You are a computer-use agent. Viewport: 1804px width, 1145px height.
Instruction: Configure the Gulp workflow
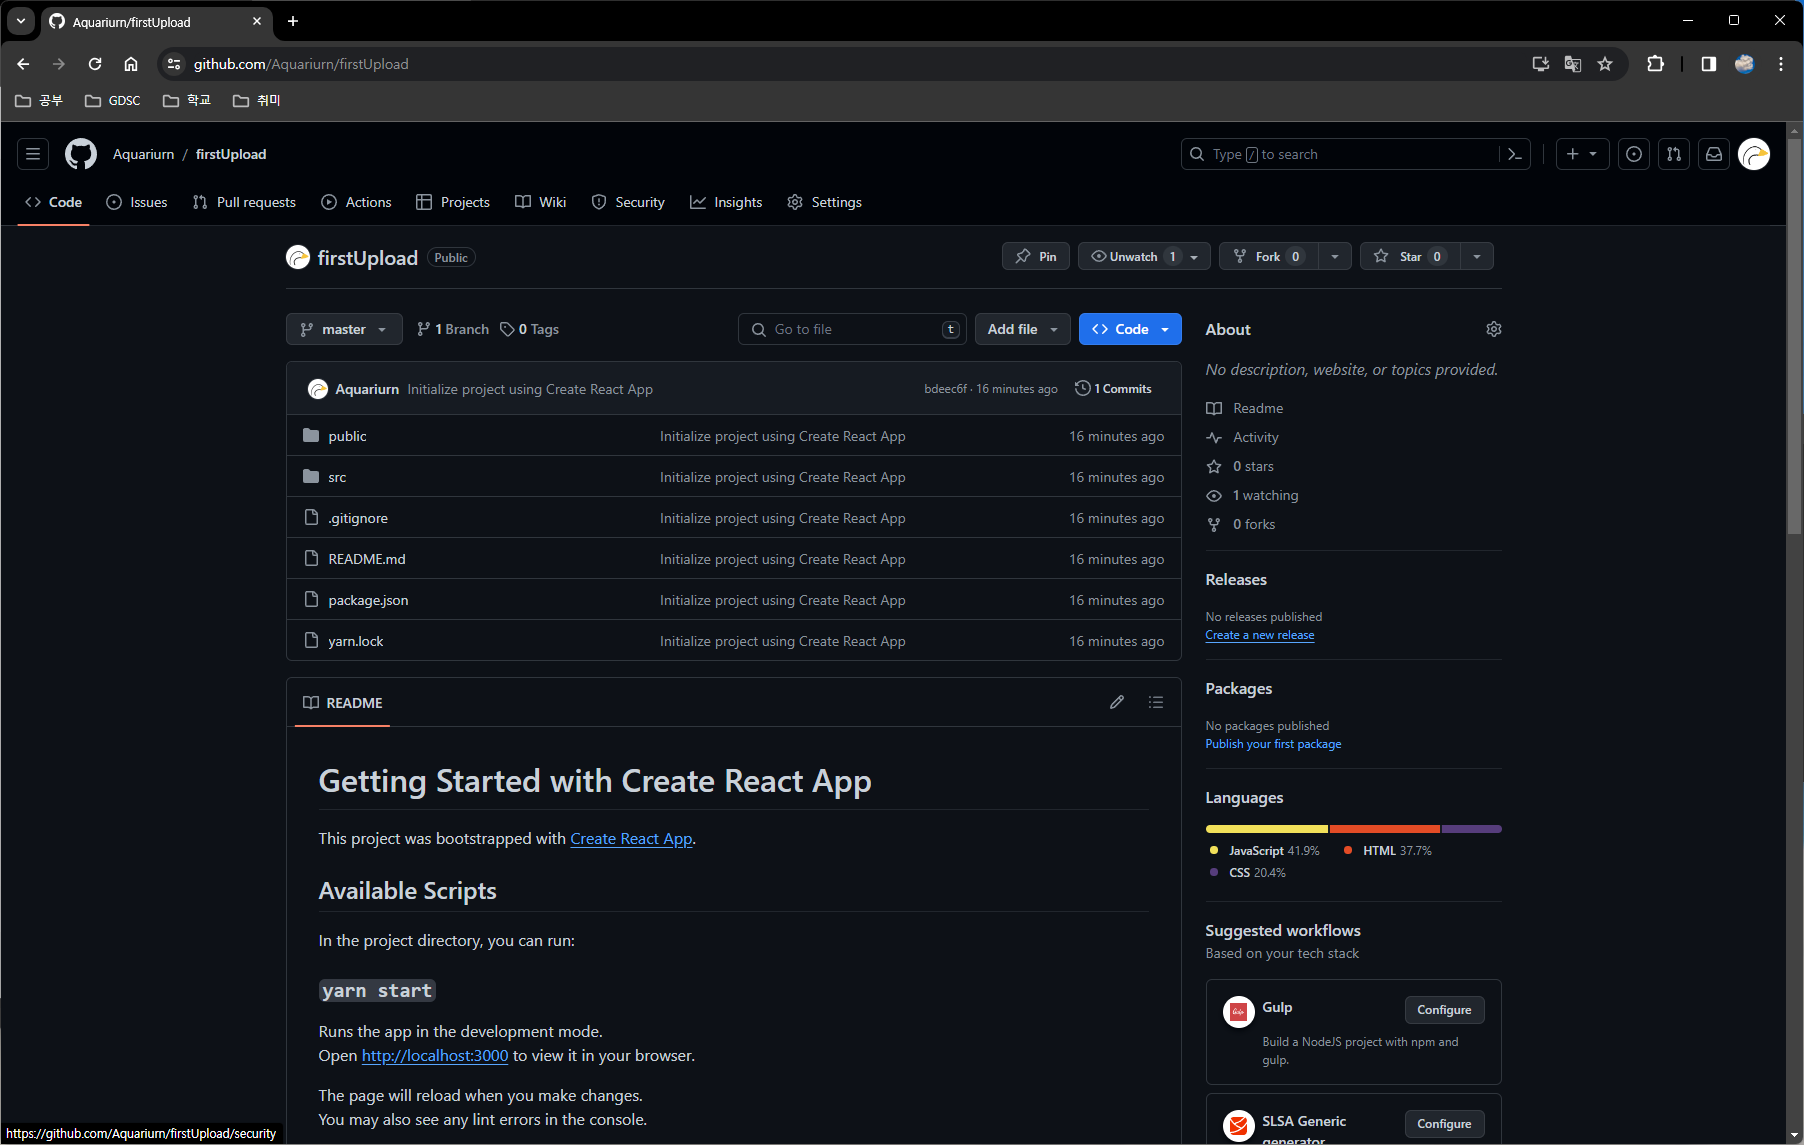tap(1444, 1010)
